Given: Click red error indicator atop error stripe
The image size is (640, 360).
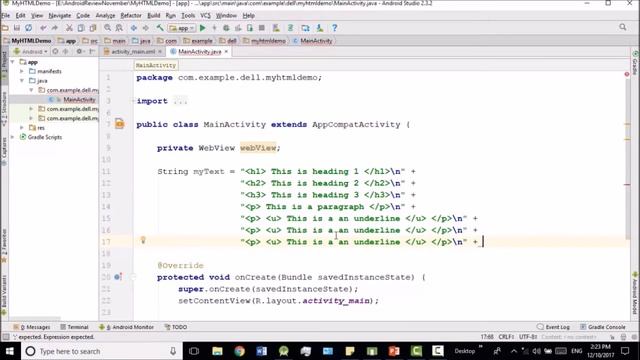Looking at the screenshot, I should click(x=627, y=74).
